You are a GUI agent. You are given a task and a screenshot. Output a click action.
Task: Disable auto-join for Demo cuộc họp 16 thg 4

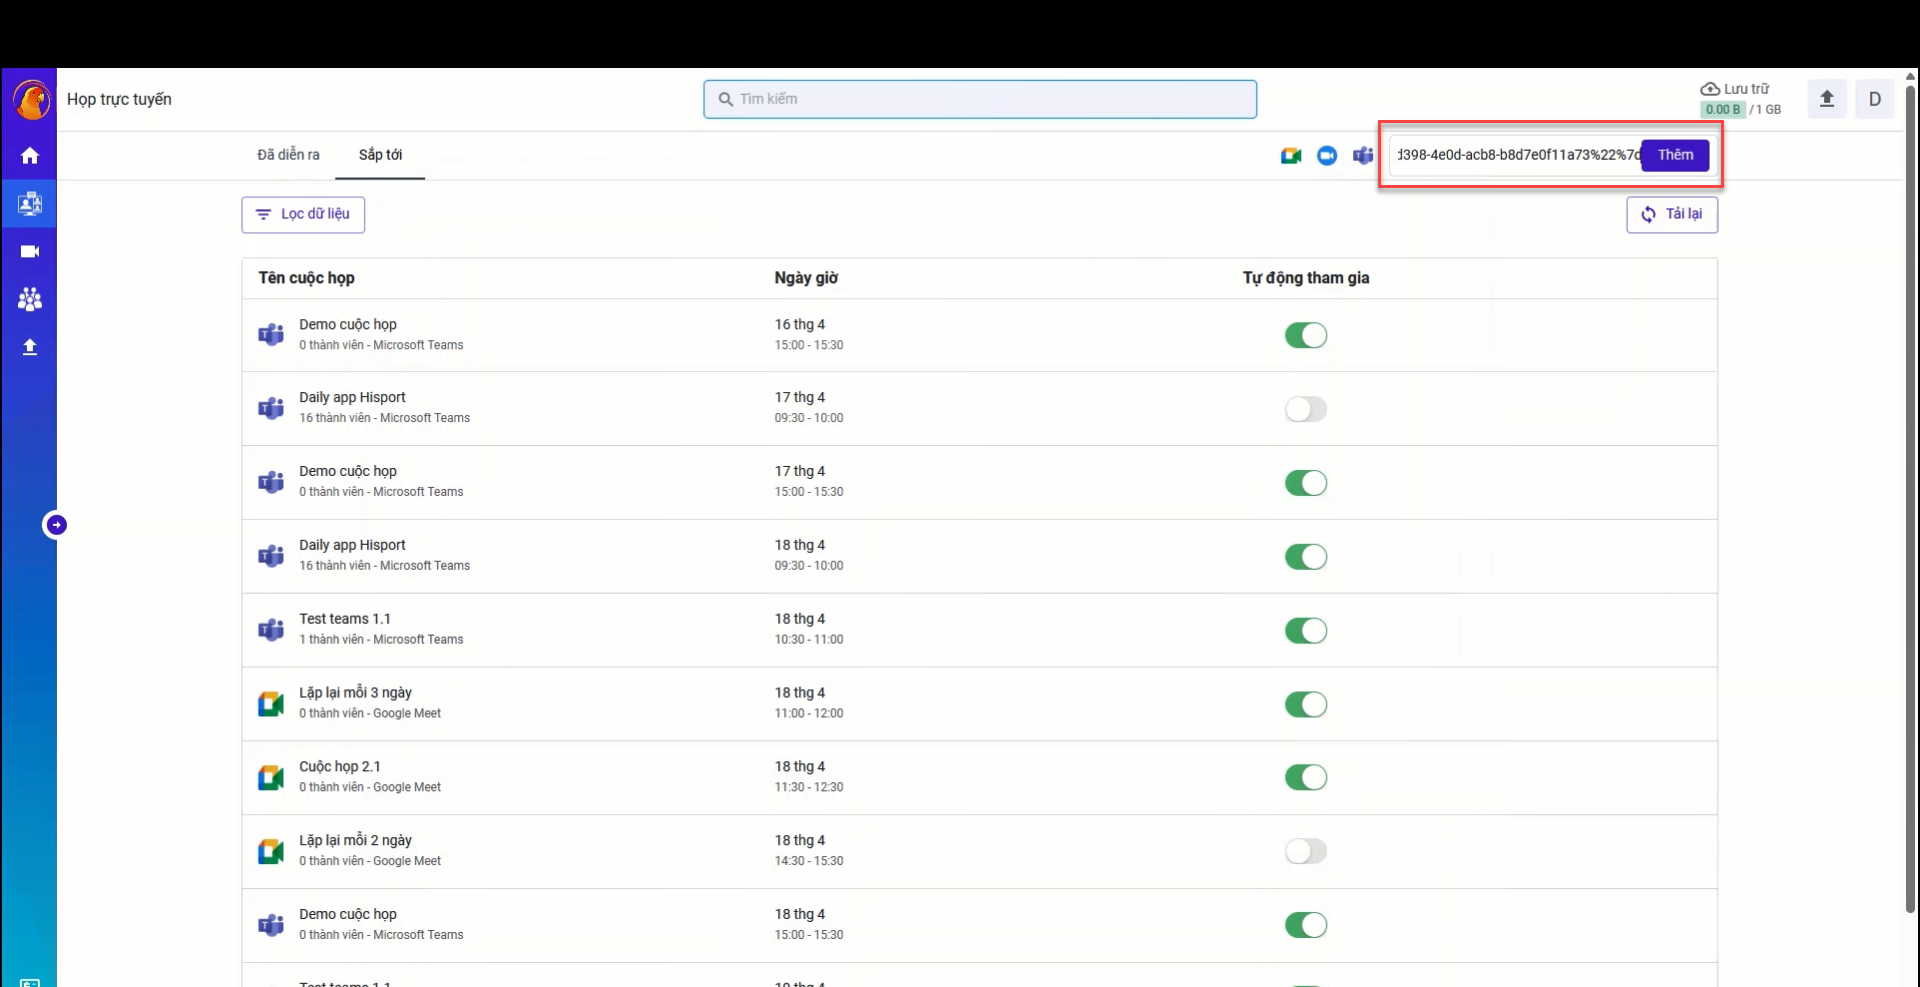pos(1306,336)
